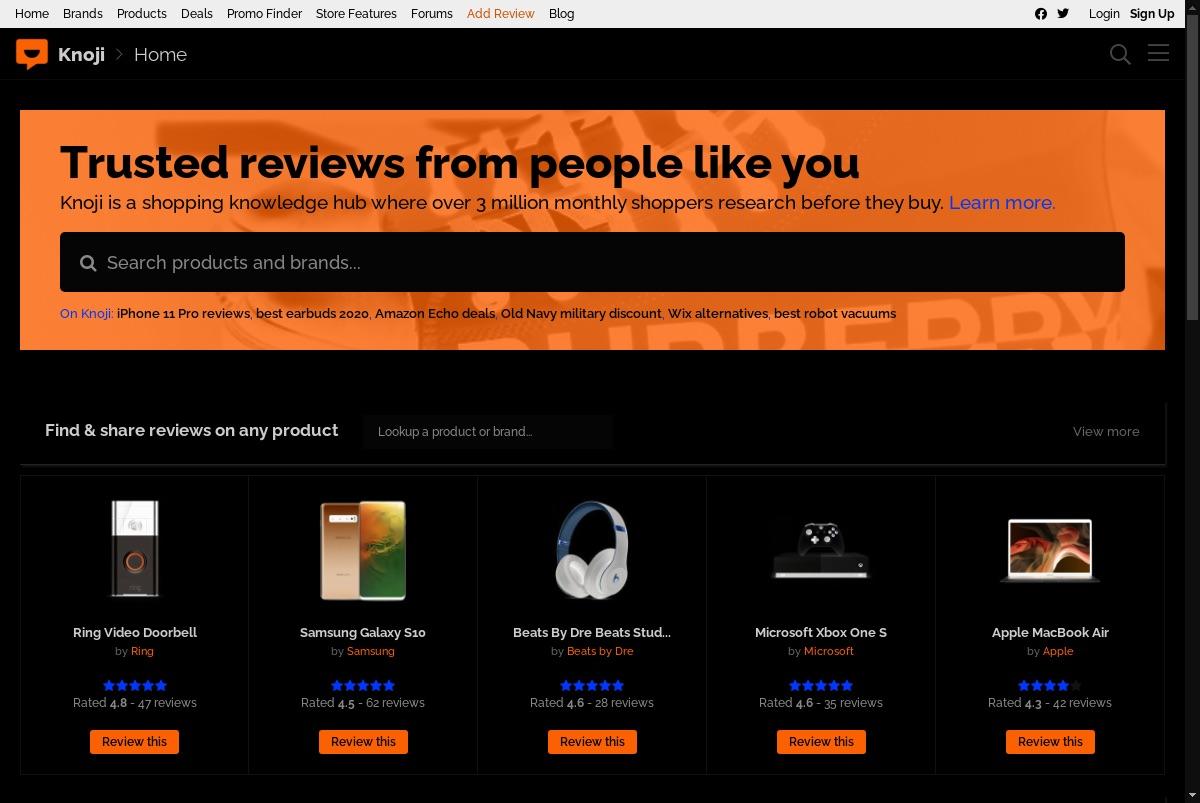Open Ring brand link

[142, 651]
